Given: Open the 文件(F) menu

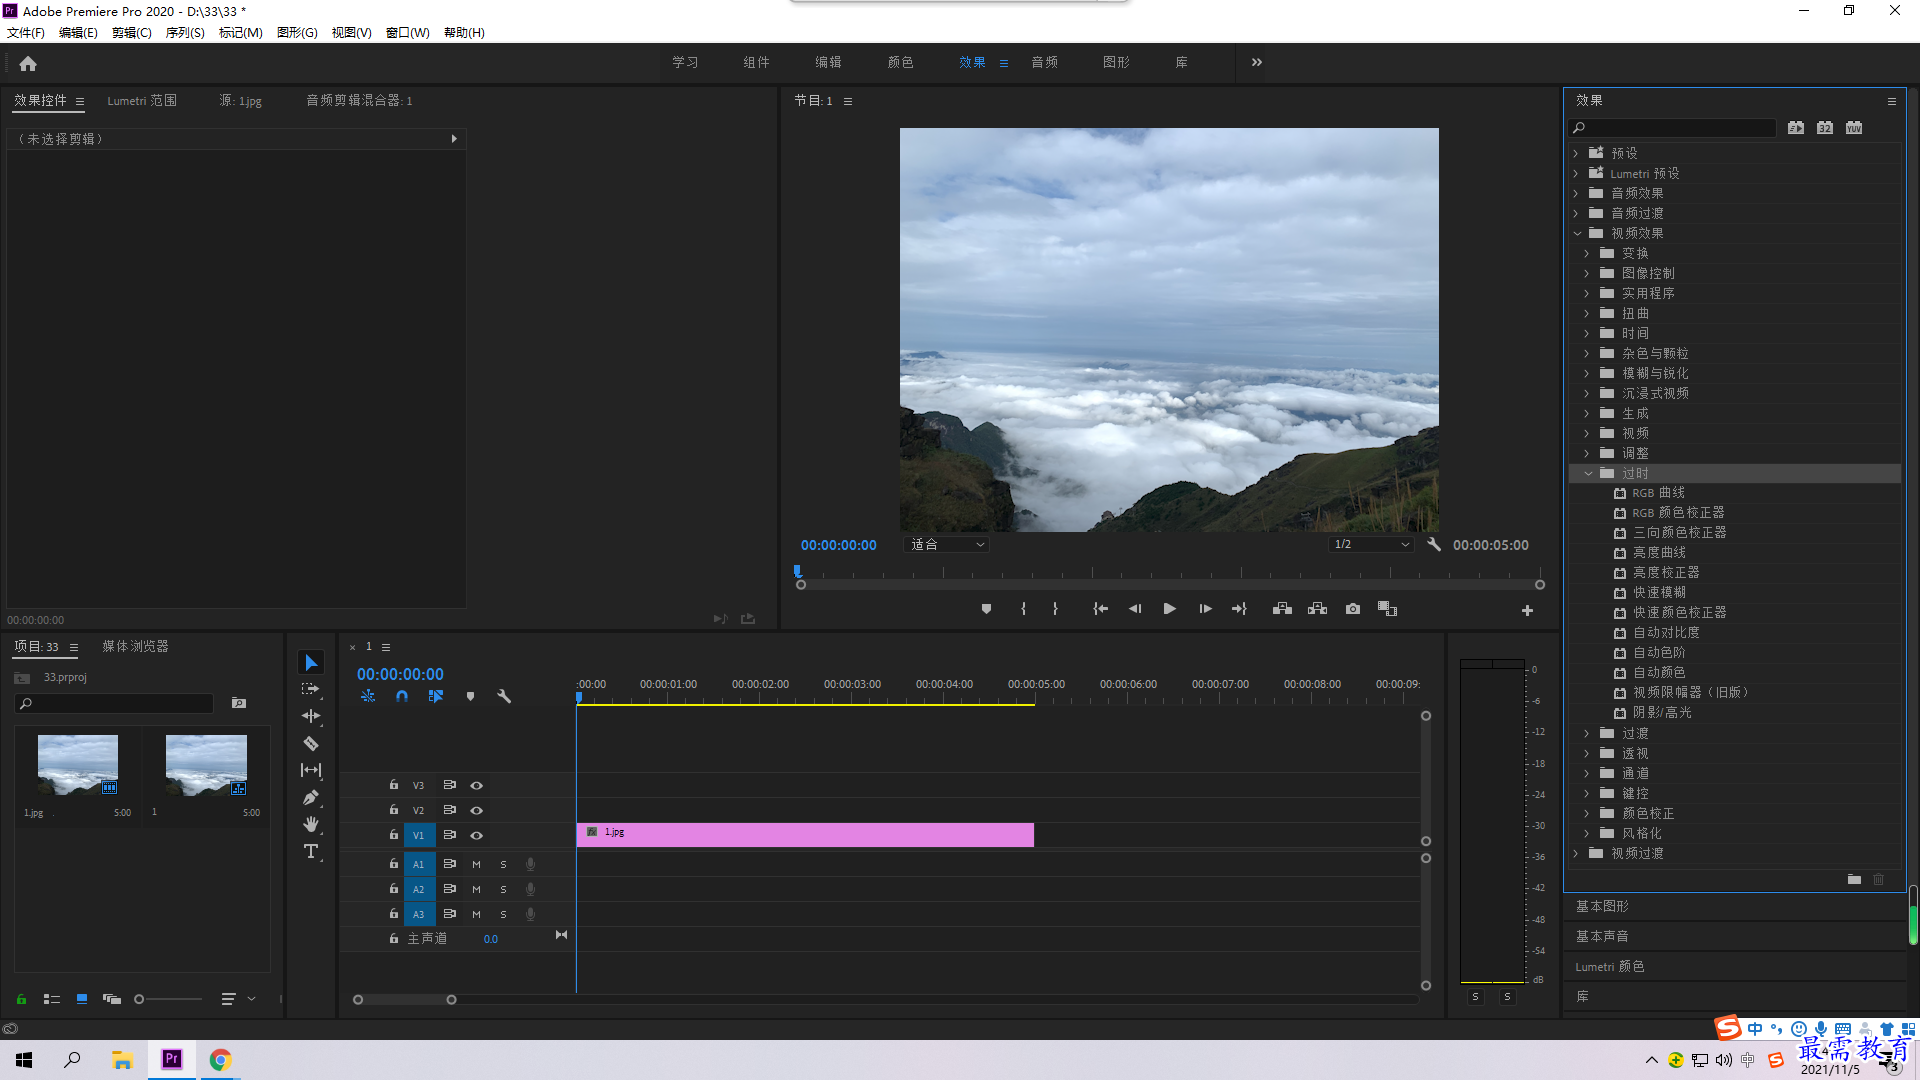Looking at the screenshot, I should pyautogui.click(x=26, y=33).
